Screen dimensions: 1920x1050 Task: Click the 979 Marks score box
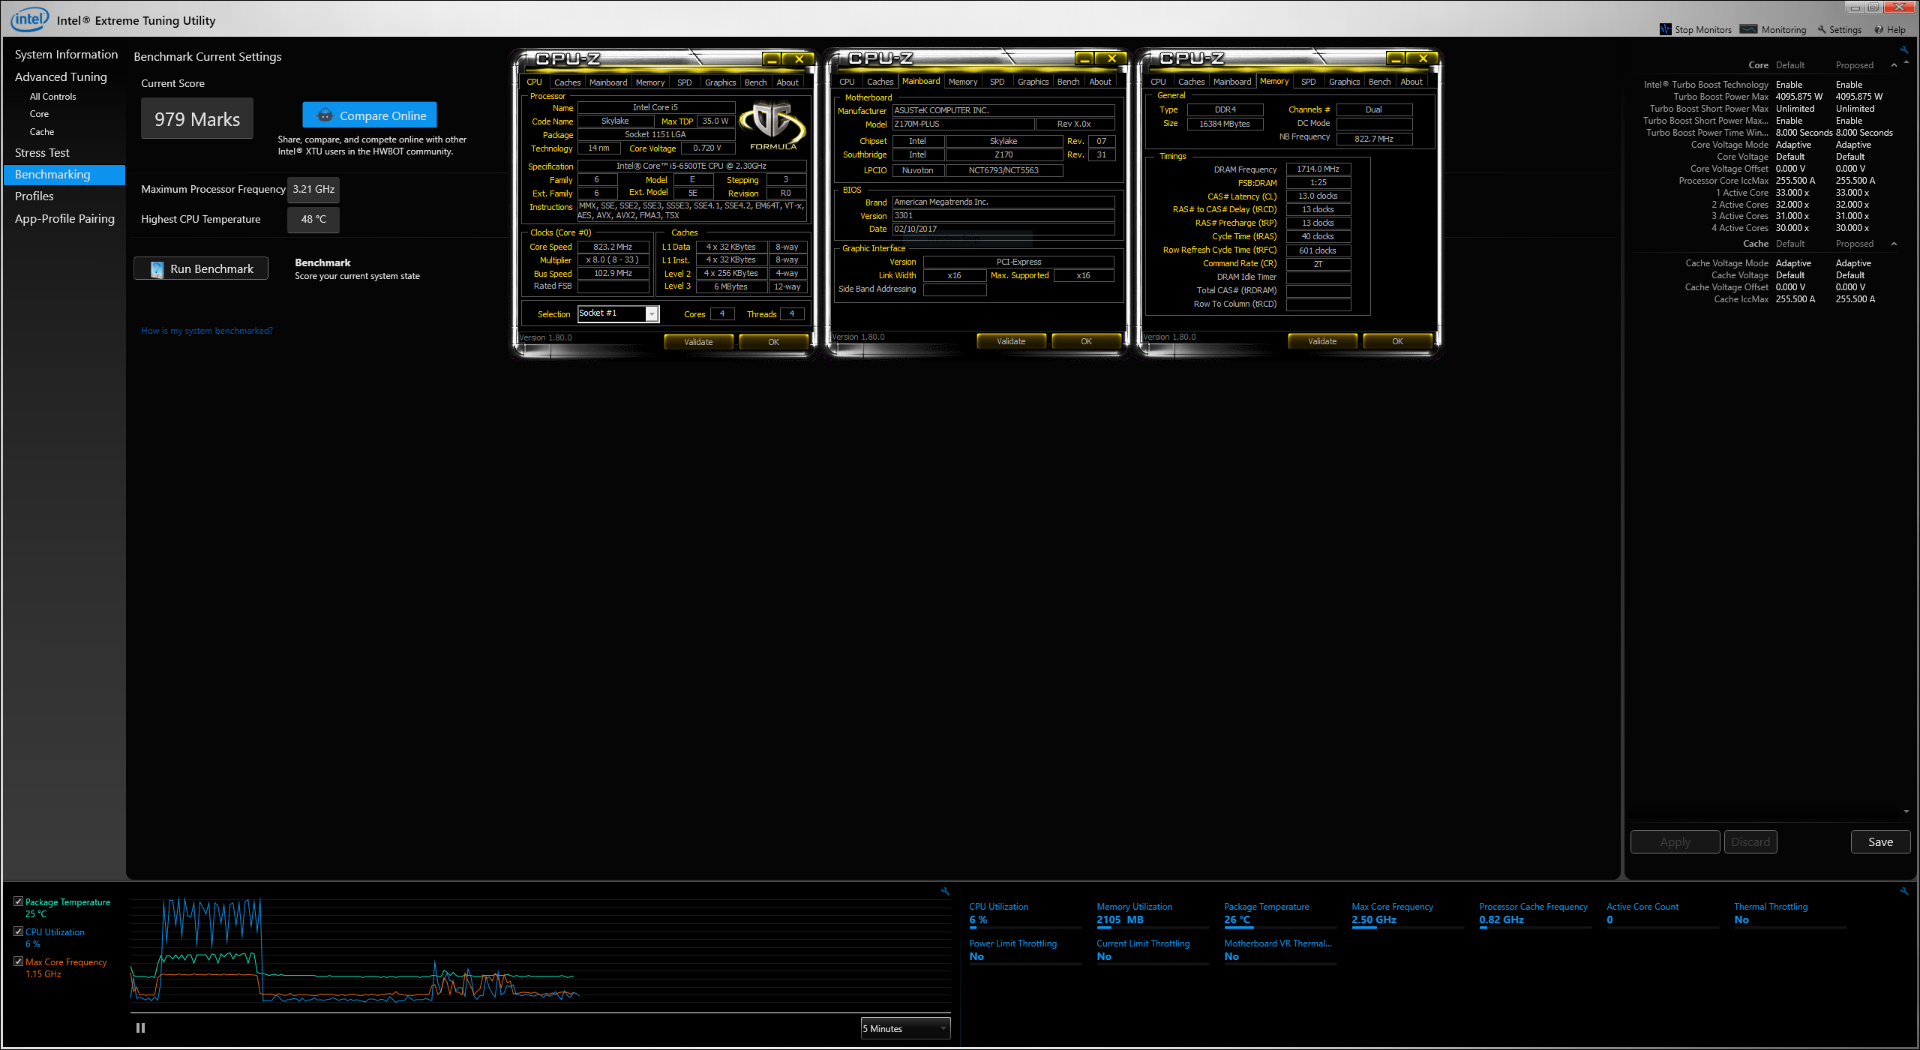(197, 119)
